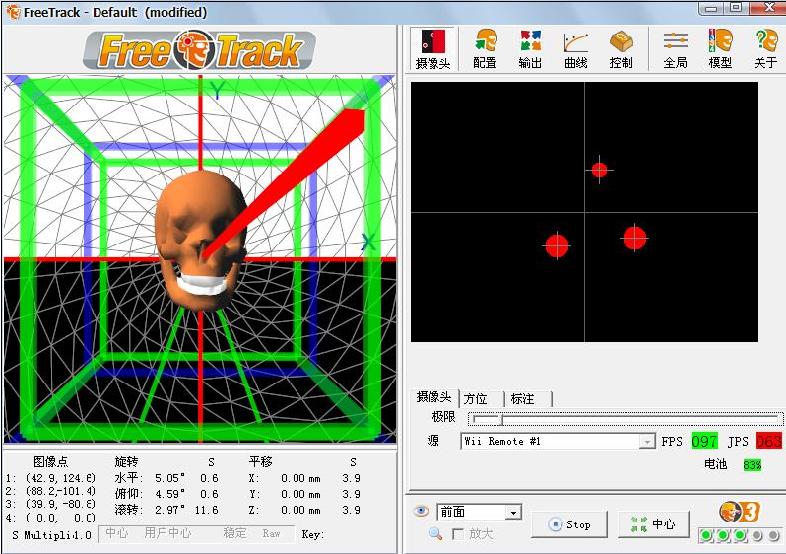Click the roll smoothing value 11.6

207,510
